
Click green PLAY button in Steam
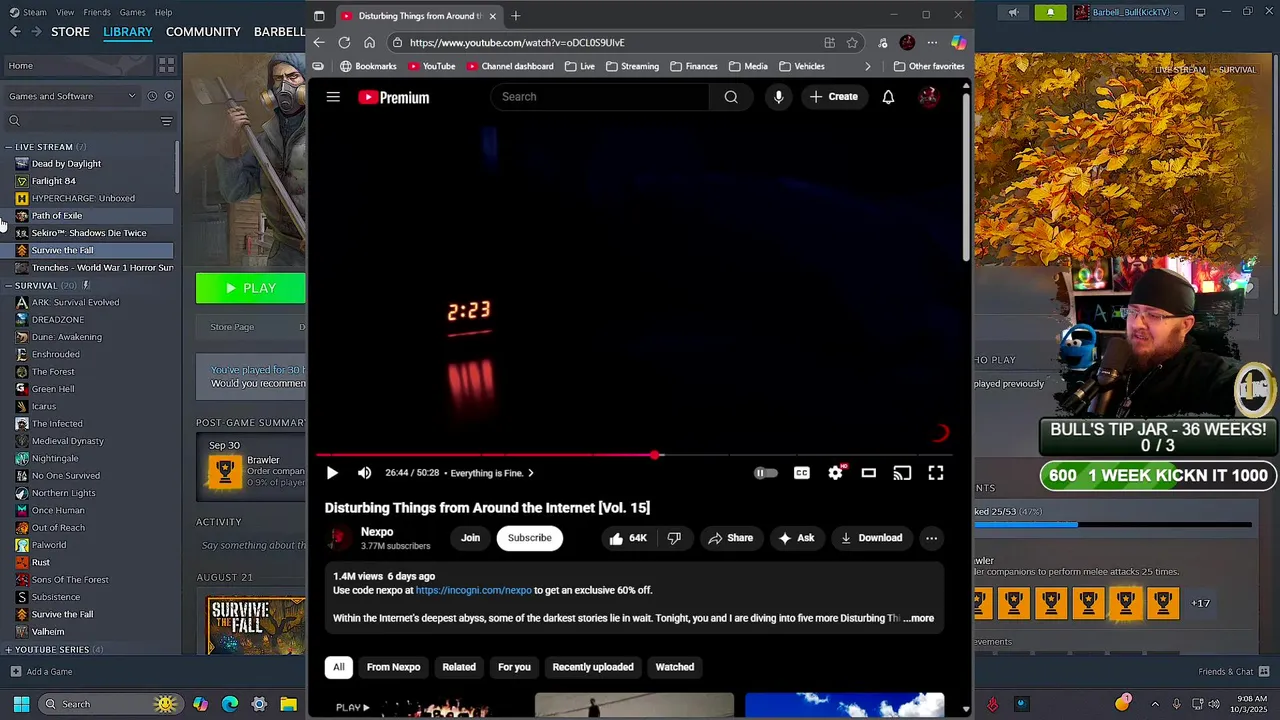(251, 288)
